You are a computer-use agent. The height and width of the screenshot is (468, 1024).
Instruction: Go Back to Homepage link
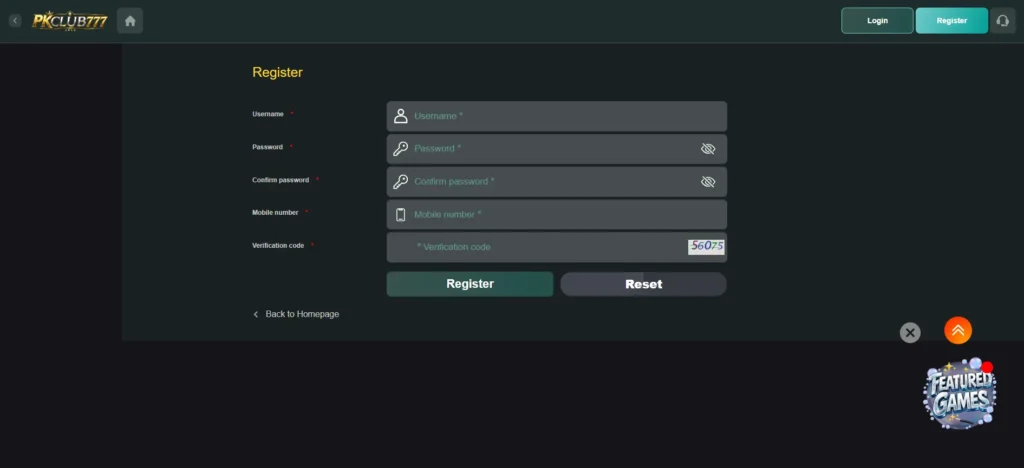[296, 314]
